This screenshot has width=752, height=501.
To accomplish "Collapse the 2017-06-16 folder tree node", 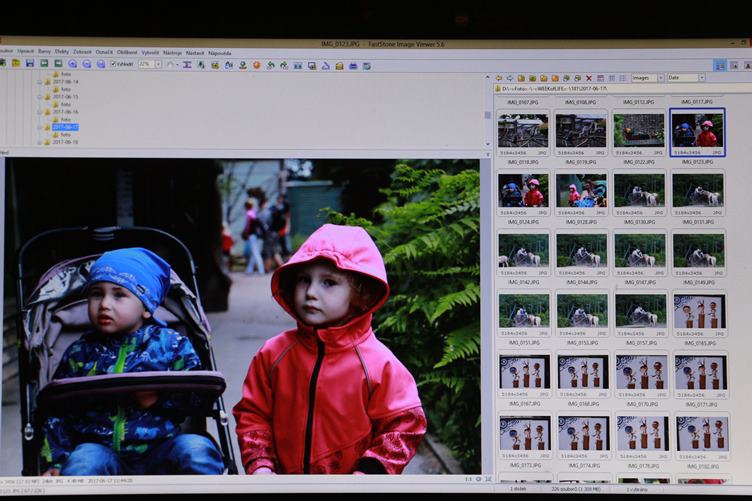I will [x=40, y=112].
